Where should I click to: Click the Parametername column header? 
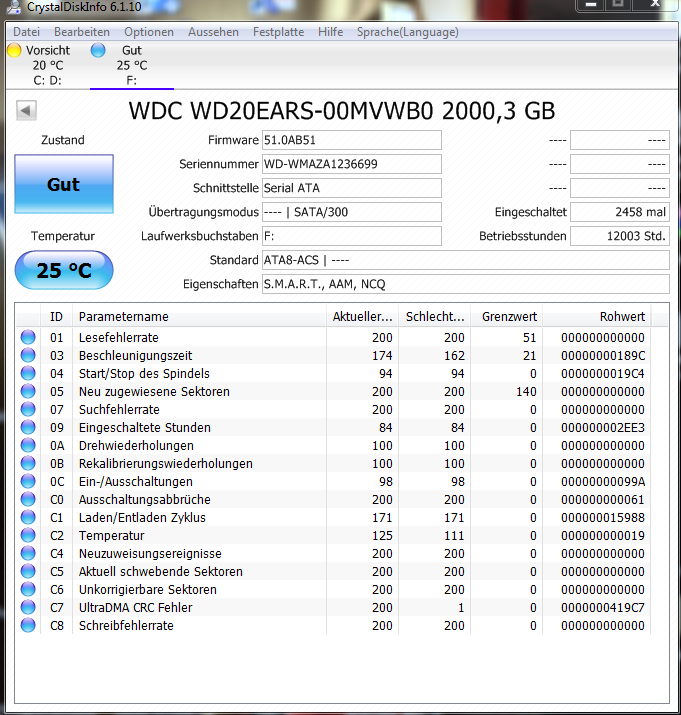pos(199,316)
